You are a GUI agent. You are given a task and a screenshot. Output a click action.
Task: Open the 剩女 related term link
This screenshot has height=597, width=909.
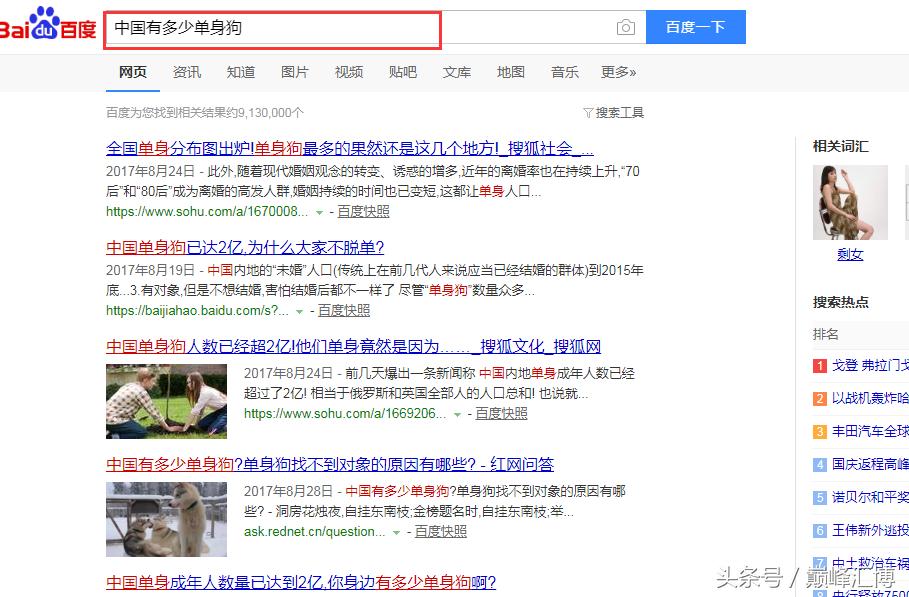(849, 254)
